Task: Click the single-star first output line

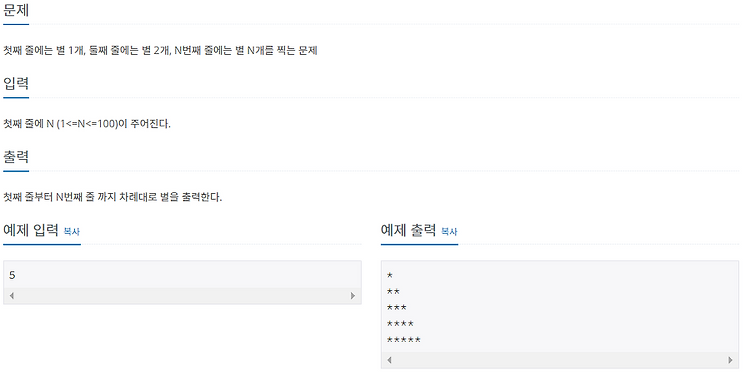Action: point(390,276)
